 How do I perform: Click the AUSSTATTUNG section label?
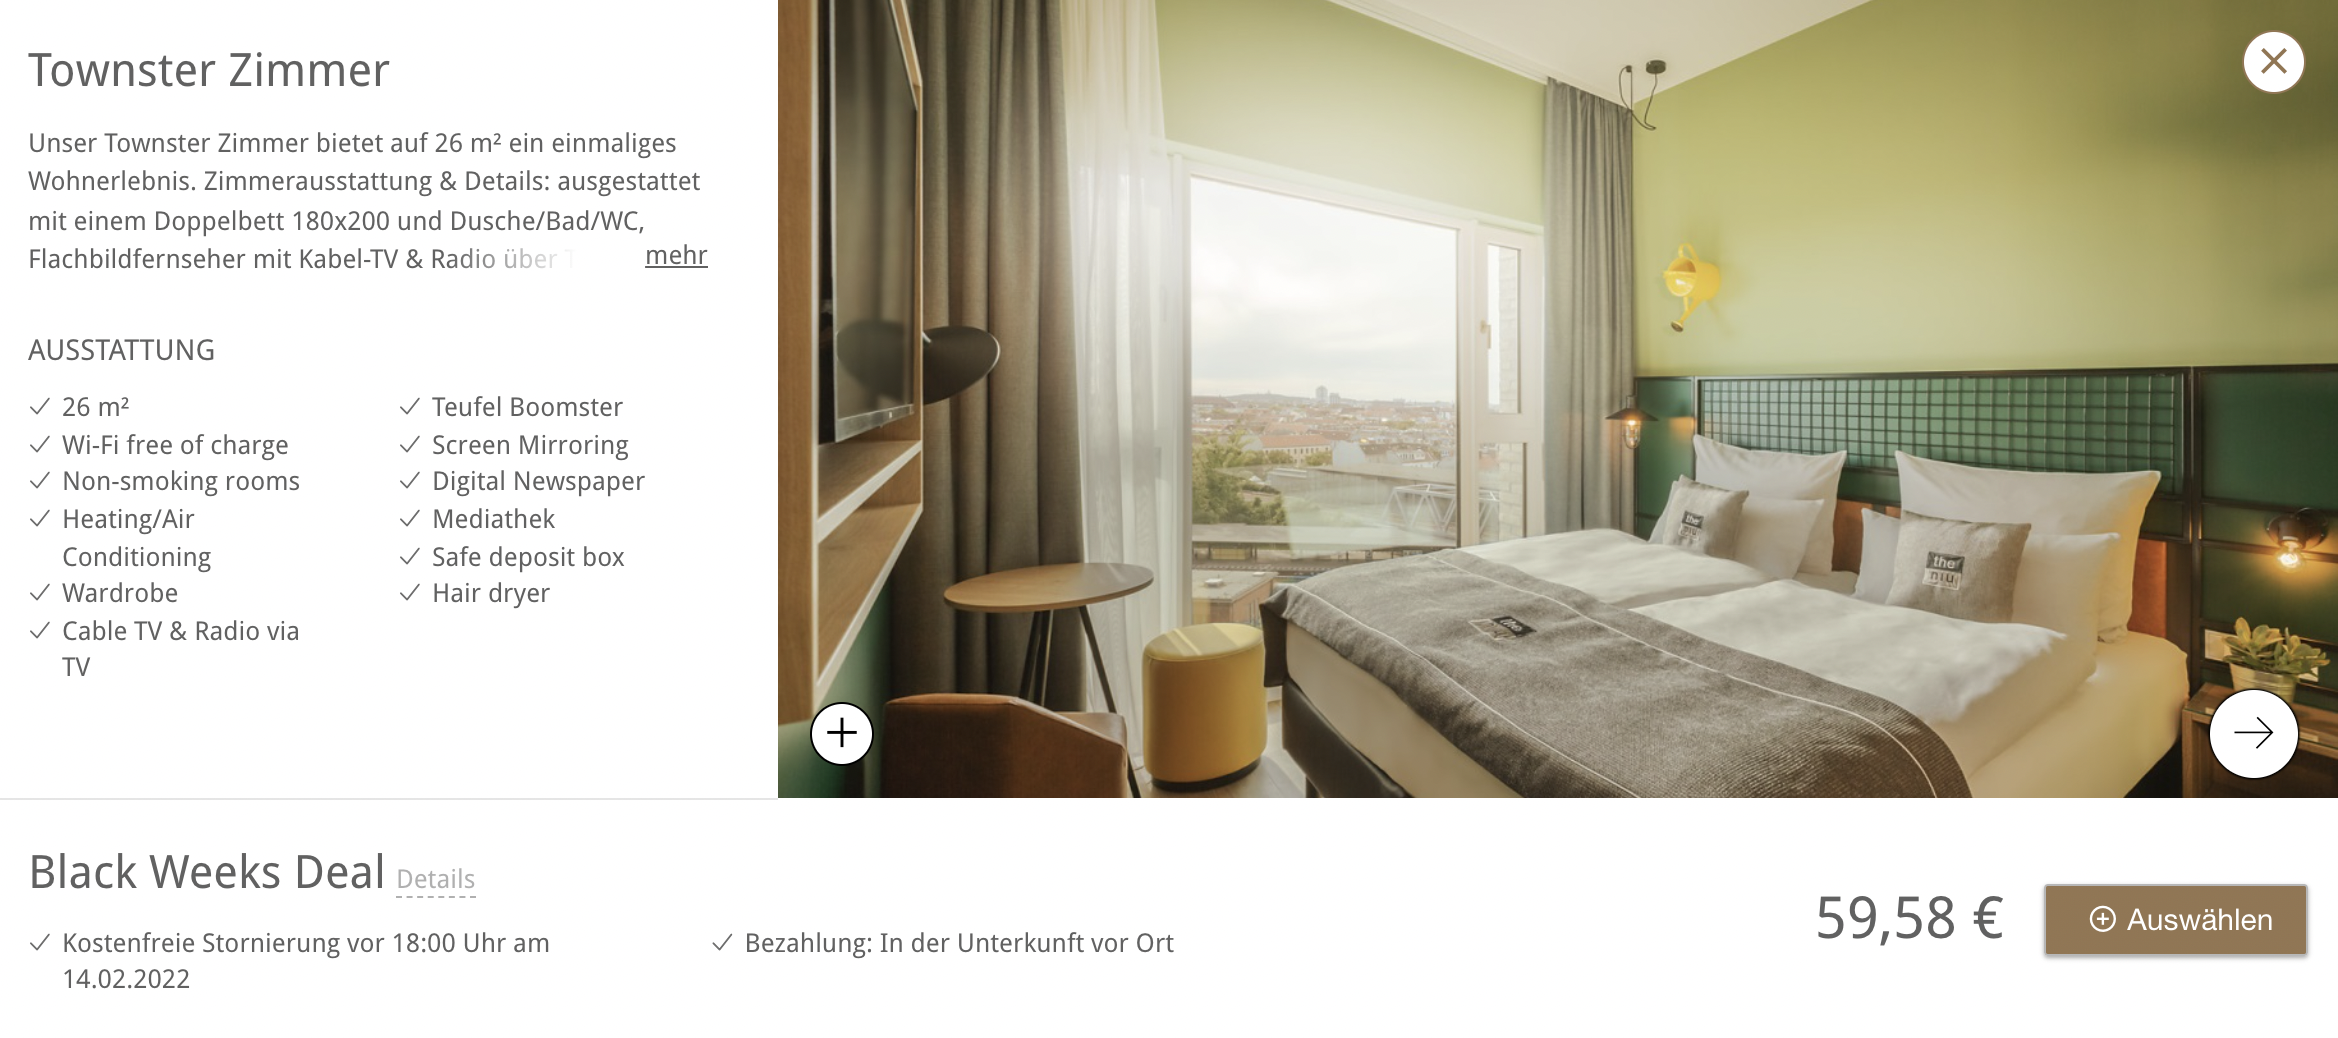121,350
